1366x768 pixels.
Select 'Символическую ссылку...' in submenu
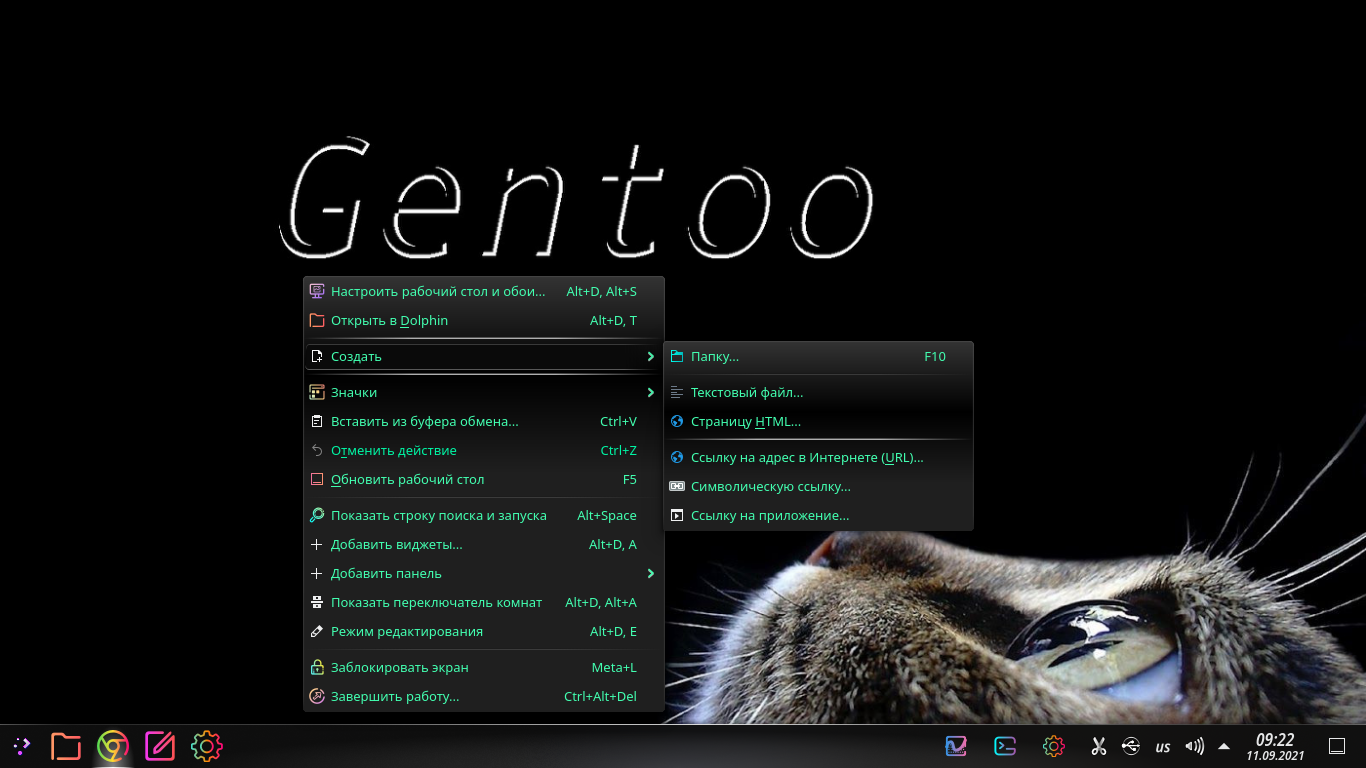coord(818,486)
